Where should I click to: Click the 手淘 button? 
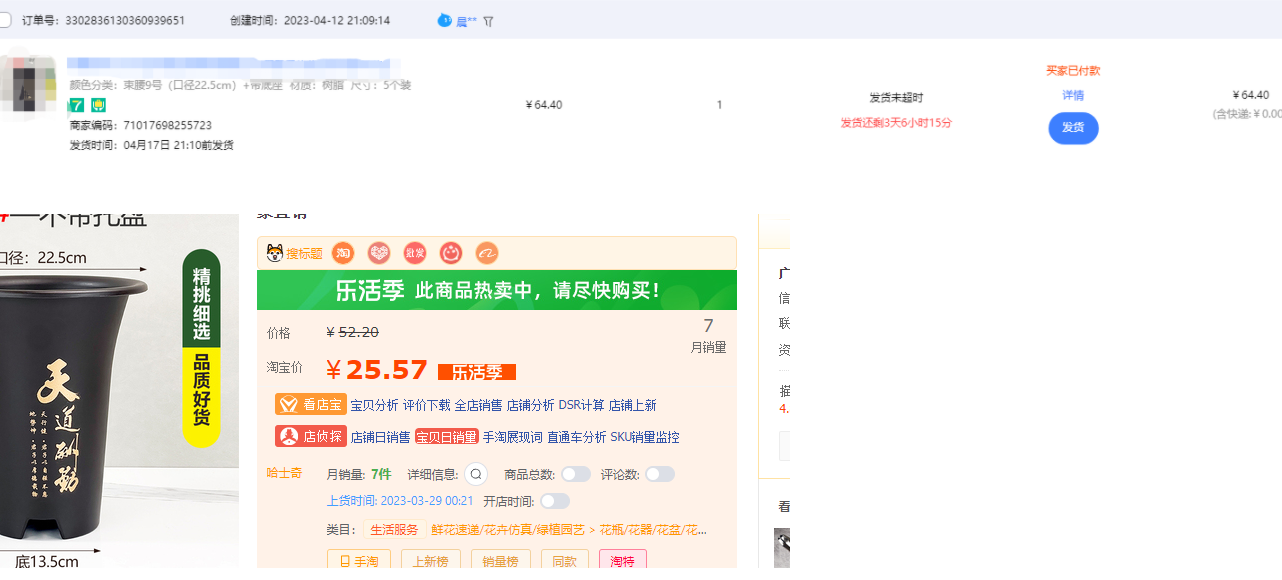coord(359,561)
